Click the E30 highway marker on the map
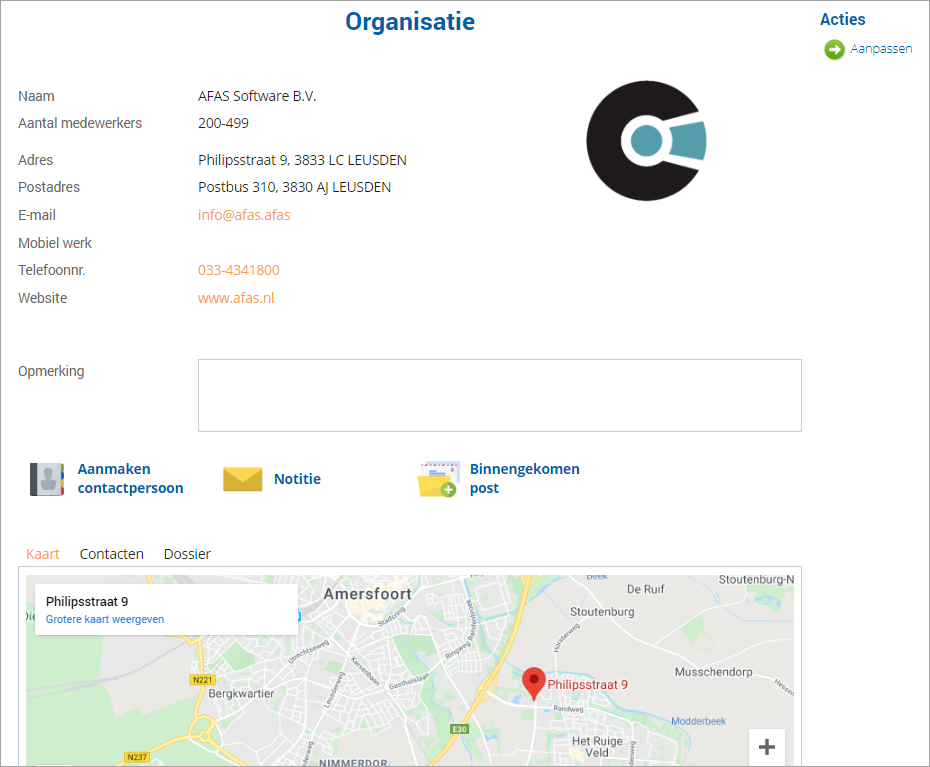Viewport: 930px width, 767px height. point(460,729)
